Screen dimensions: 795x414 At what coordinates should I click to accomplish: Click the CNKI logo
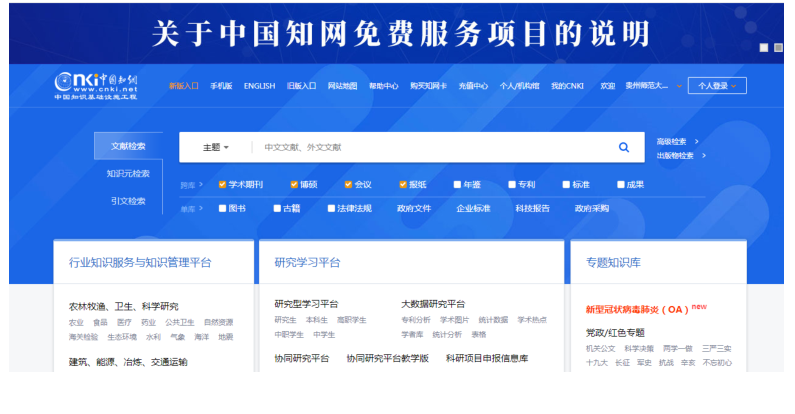pos(95,86)
